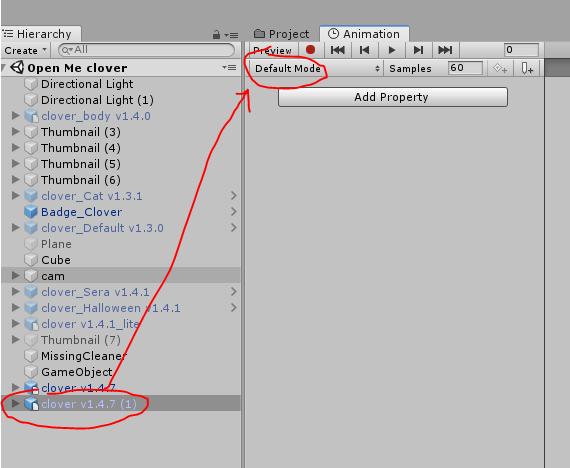Click the cube icon of cam object
570x468 pixels.
coord(31,276)
